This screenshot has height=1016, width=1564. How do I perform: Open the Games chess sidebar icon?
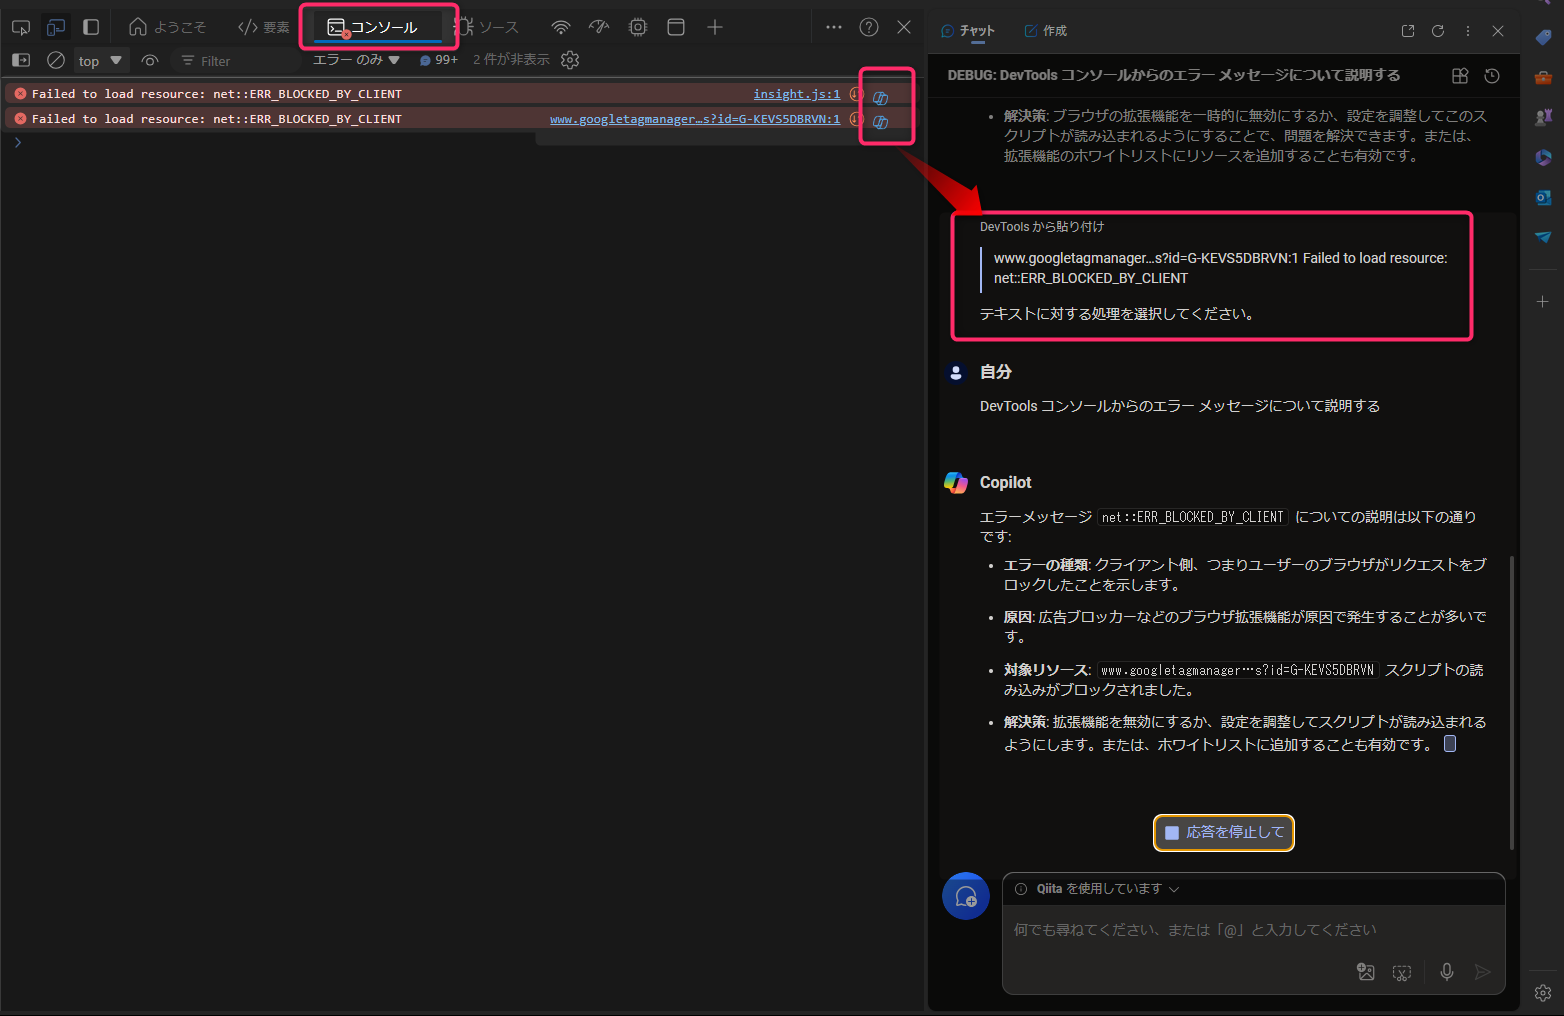(x=1543, y=117)
